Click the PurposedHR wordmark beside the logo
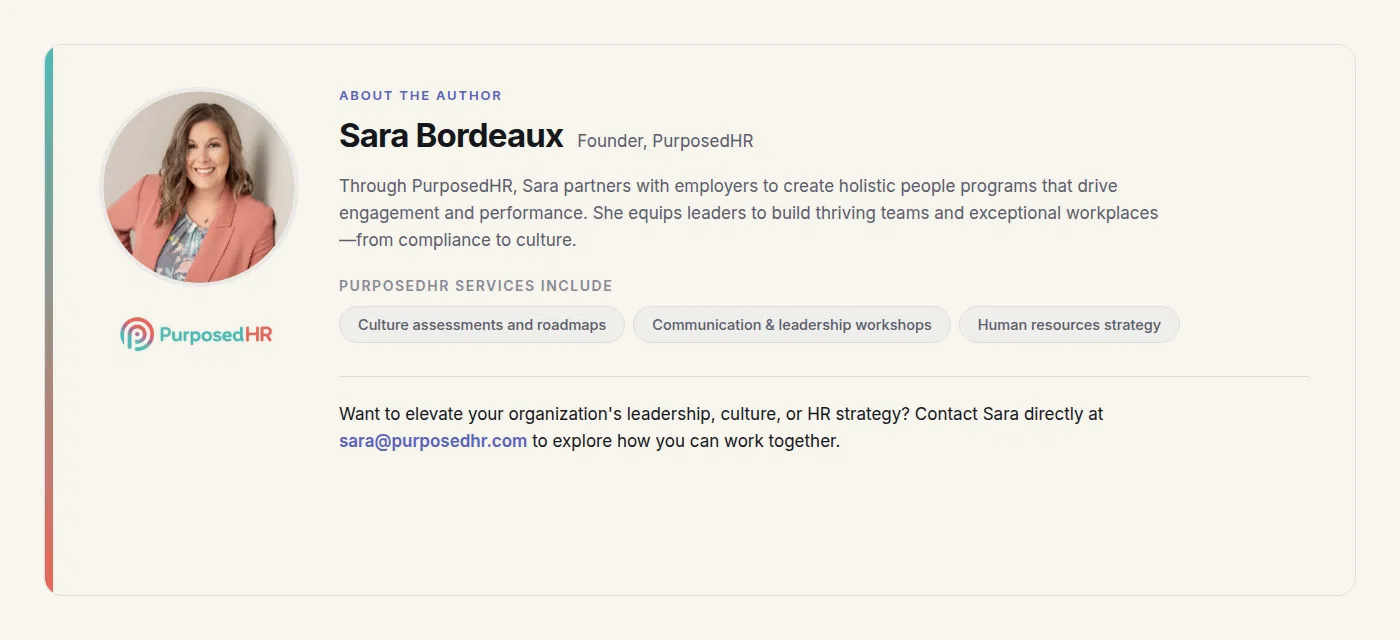The width and height of the screenshot is (1400, 640). tap(216, 335)
